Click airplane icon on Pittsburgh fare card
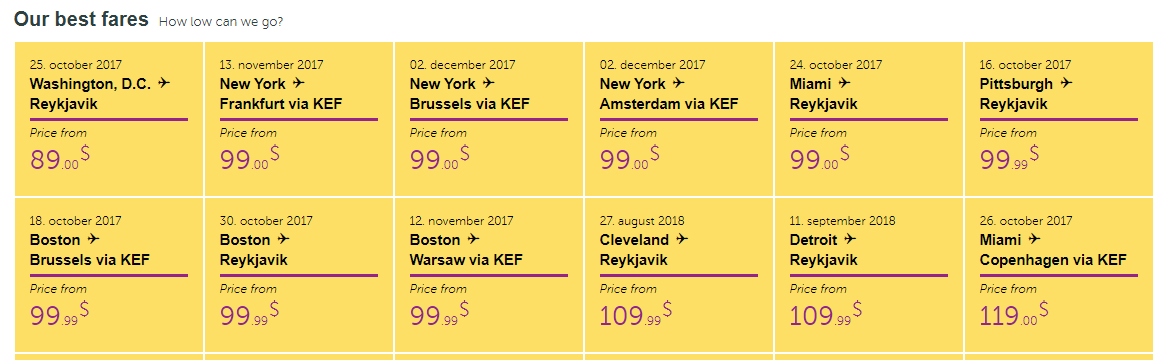 pyautogui.click(x=1066, y=82)
